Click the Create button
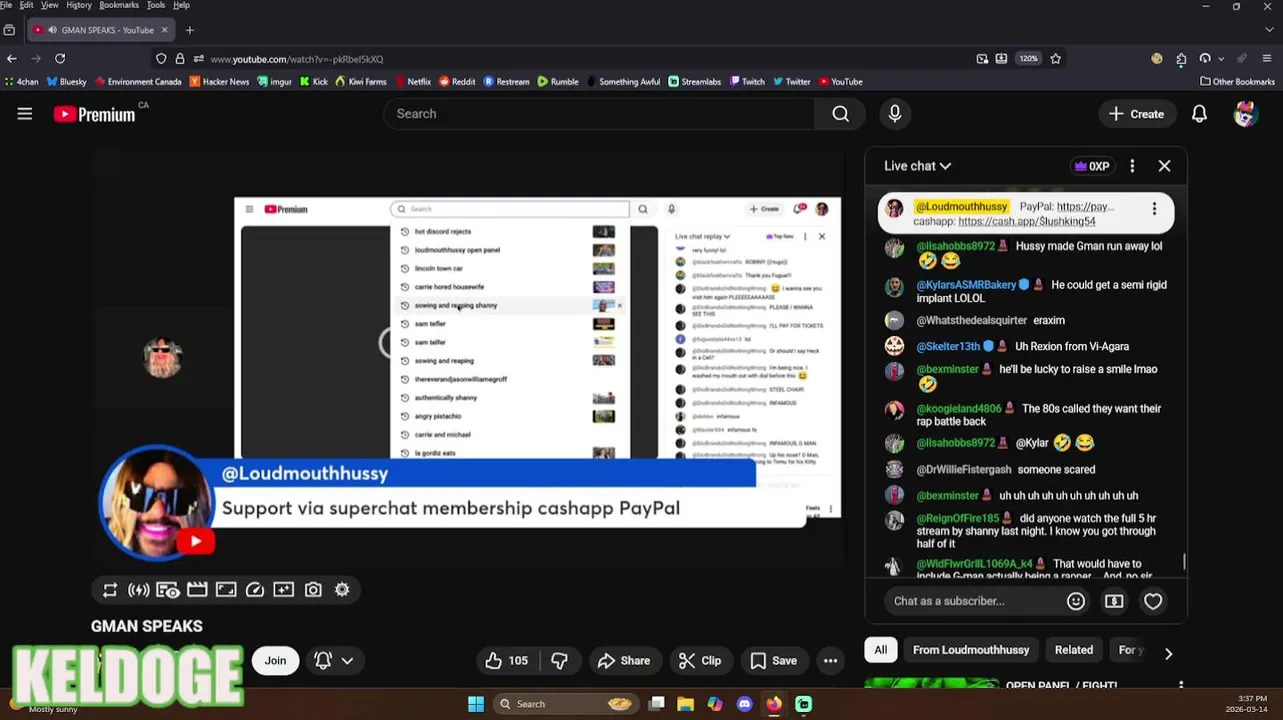 click(1136, 114)
